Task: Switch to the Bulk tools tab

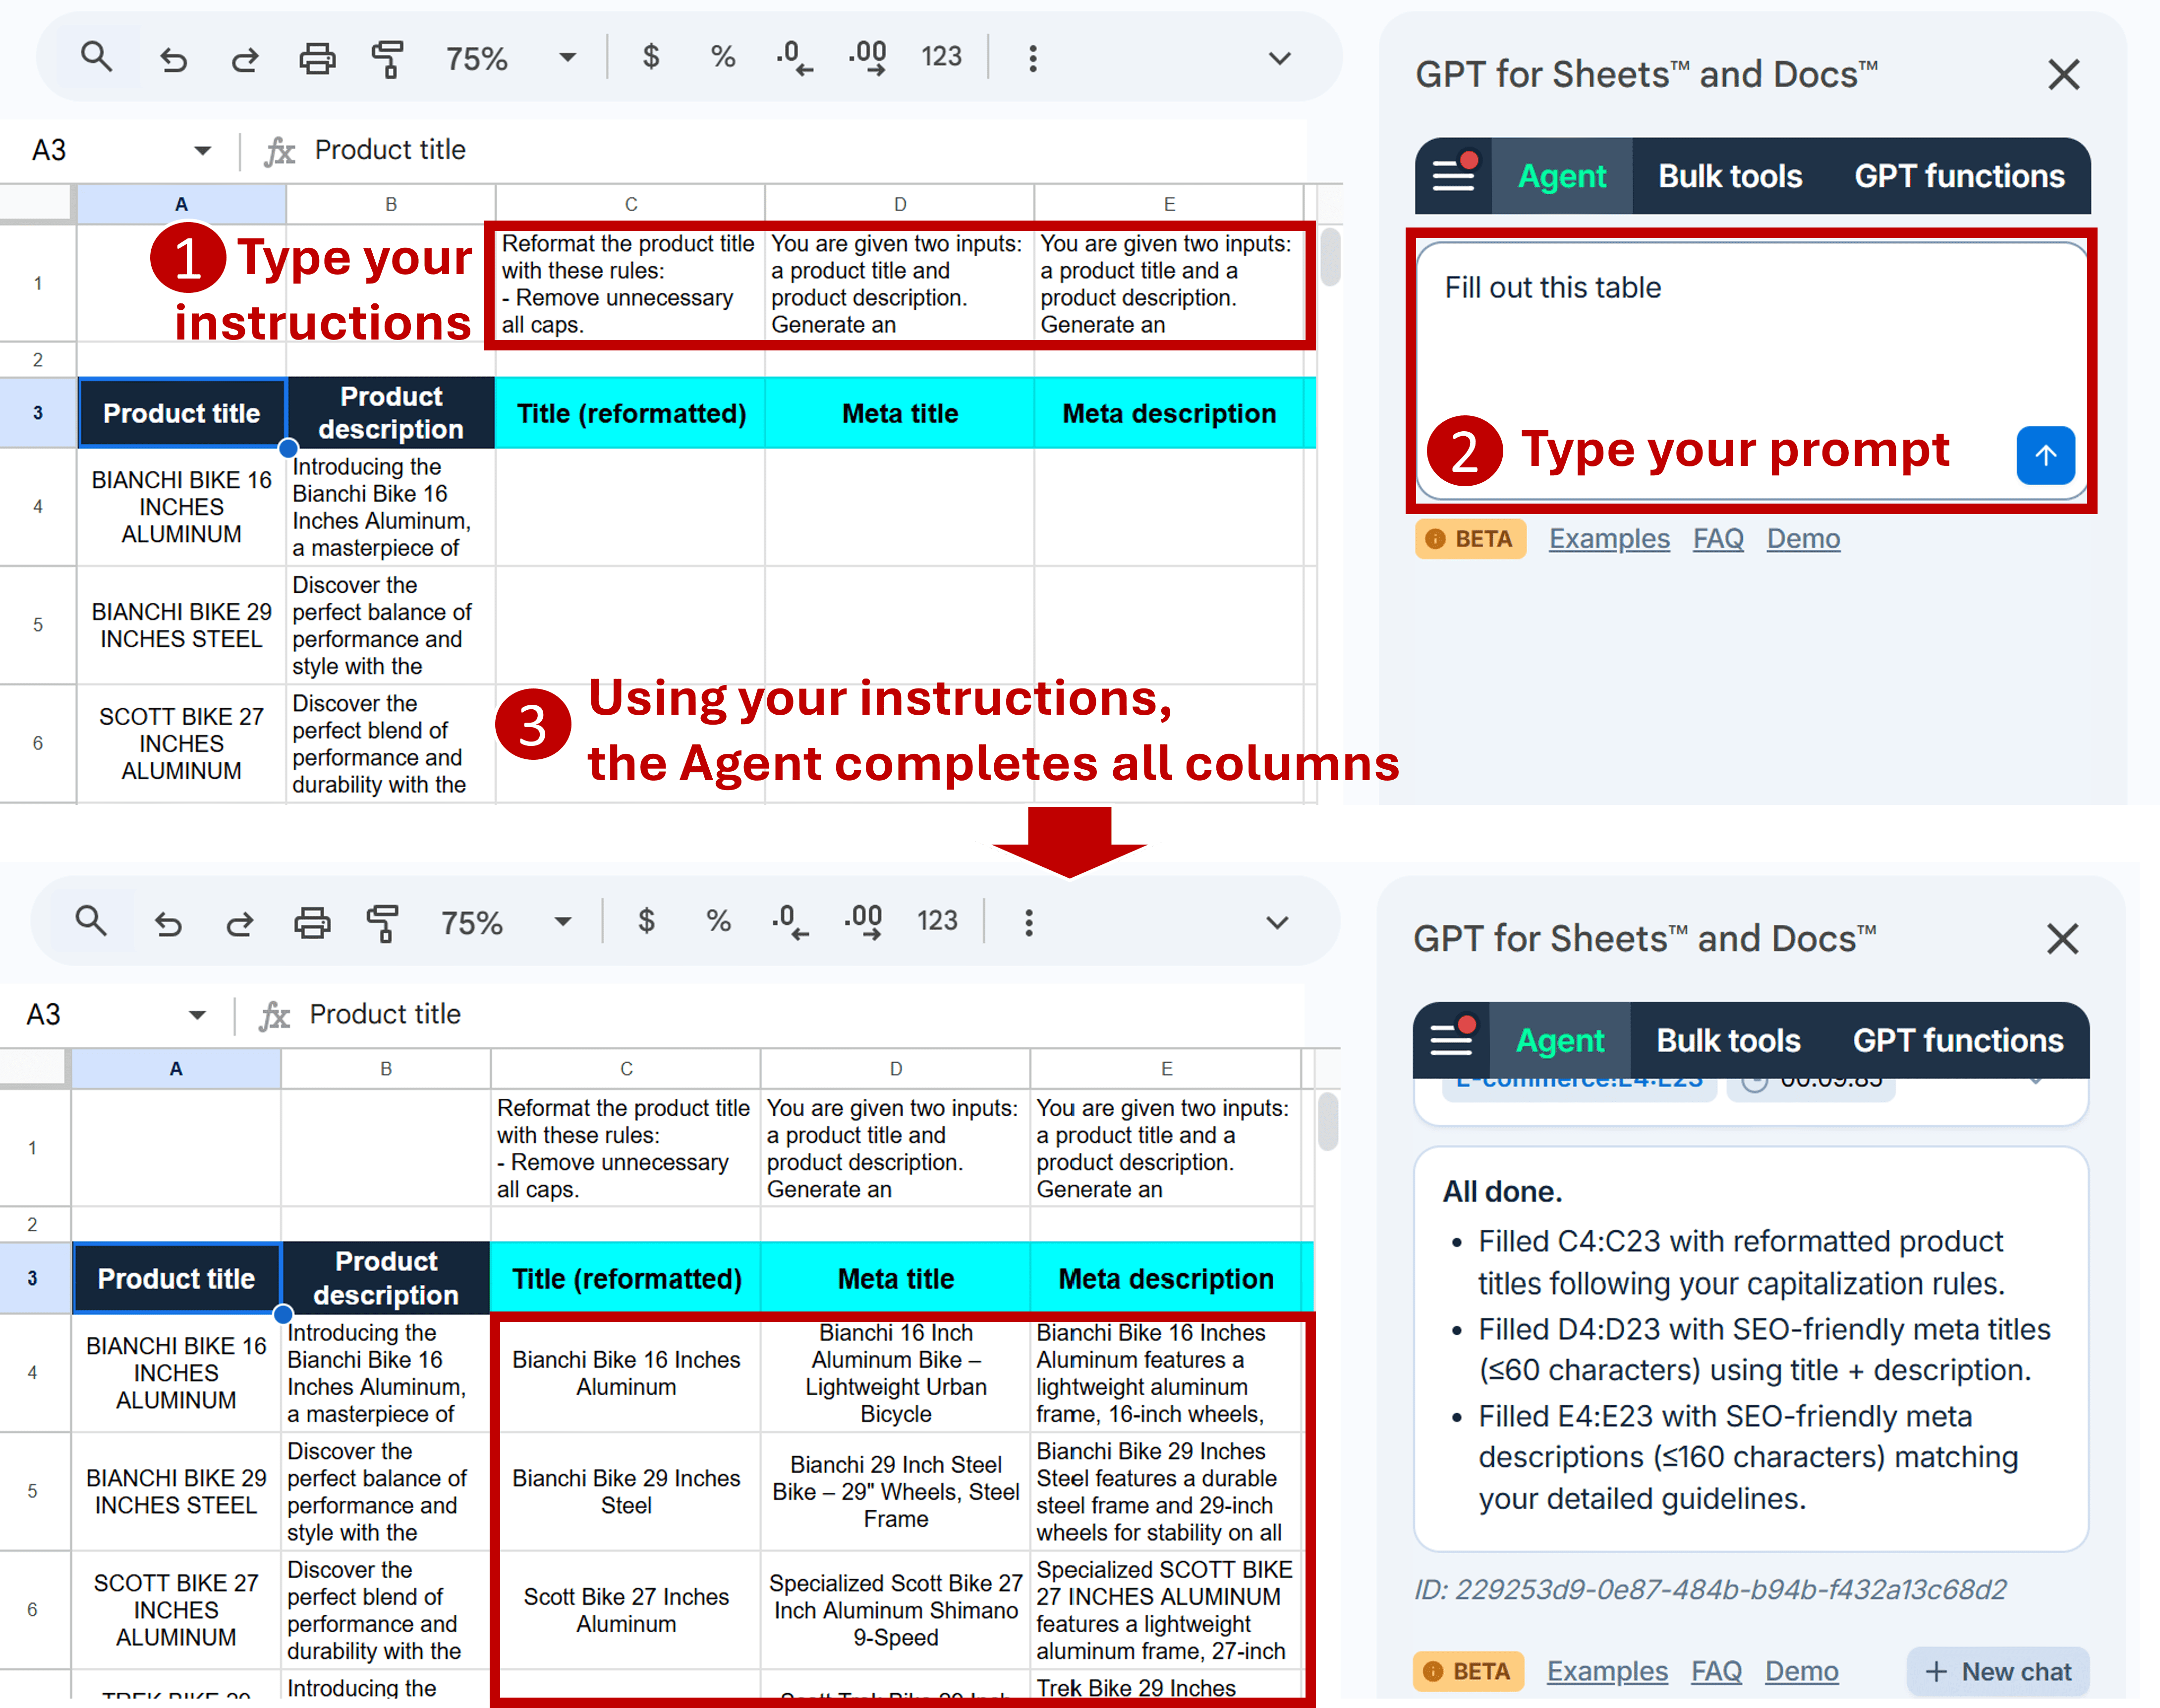Action: pos(1729,175)
